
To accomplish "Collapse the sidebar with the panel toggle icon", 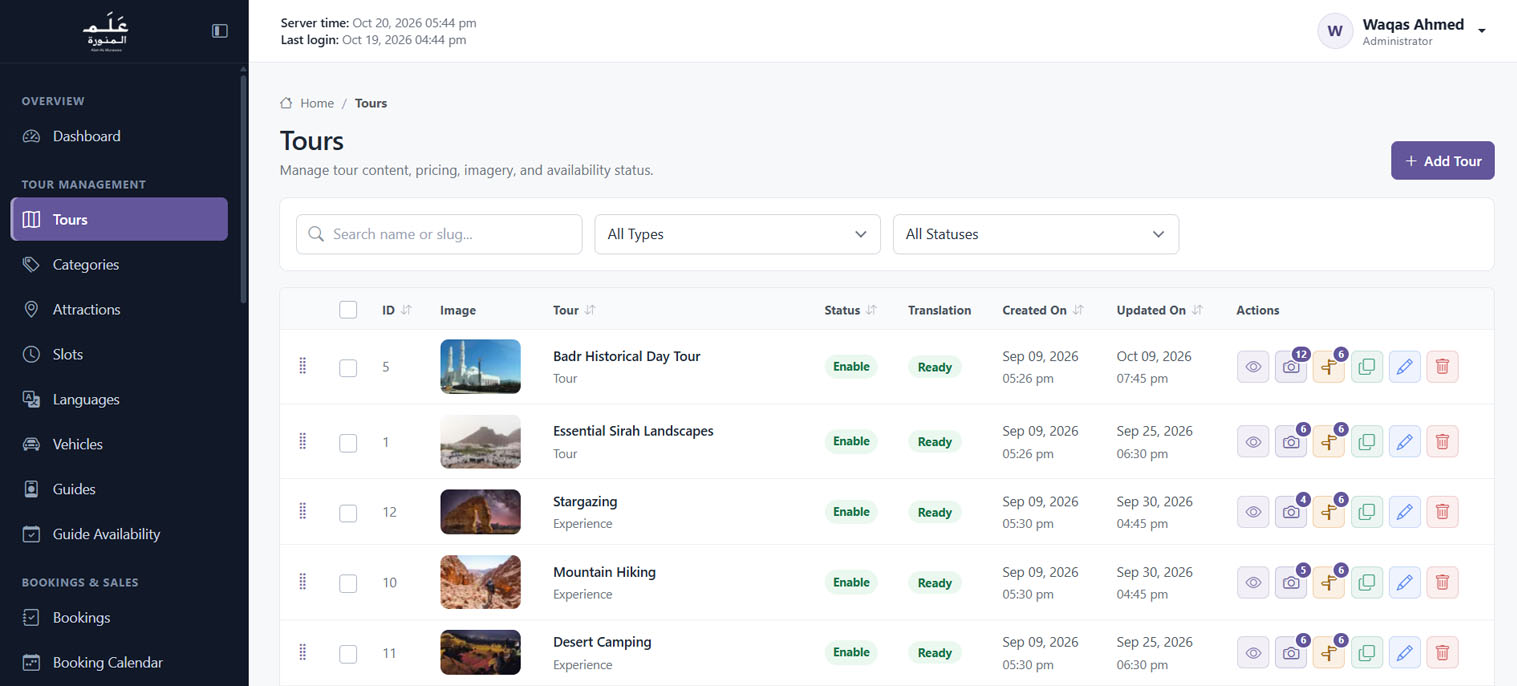I will (x=220, y=31).
